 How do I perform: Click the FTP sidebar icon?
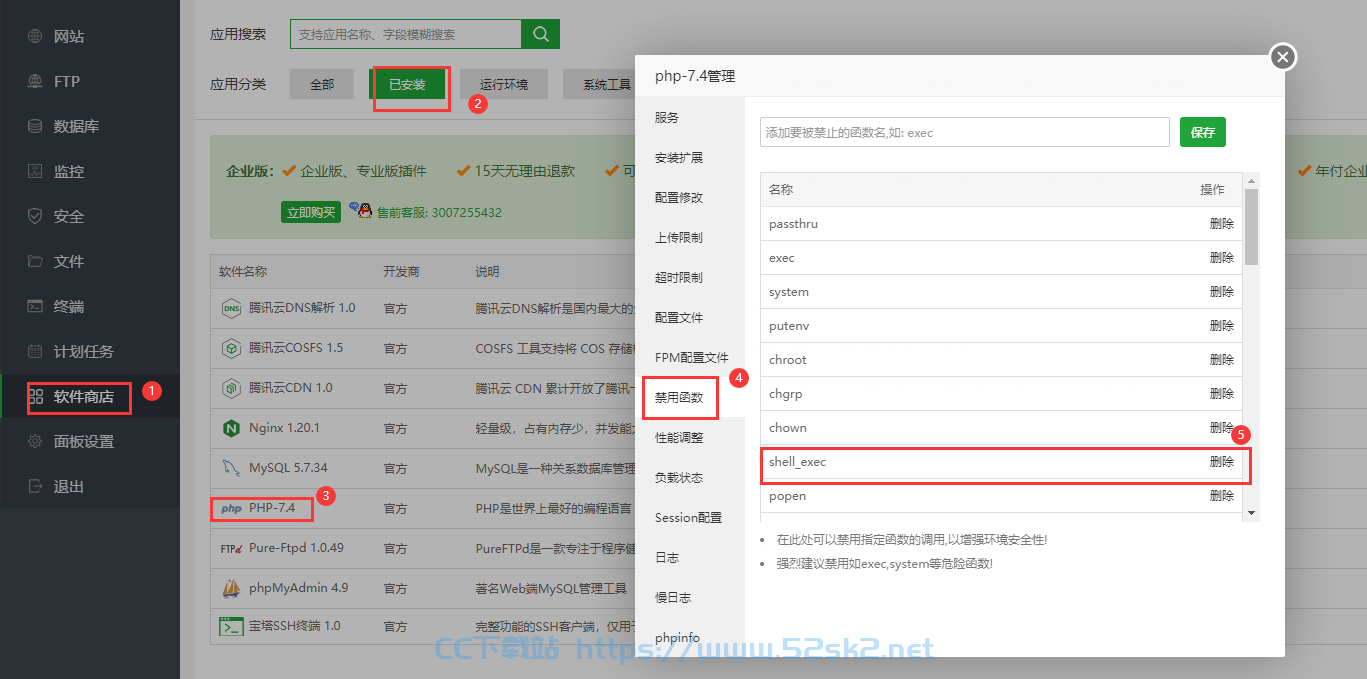(35, 82)
